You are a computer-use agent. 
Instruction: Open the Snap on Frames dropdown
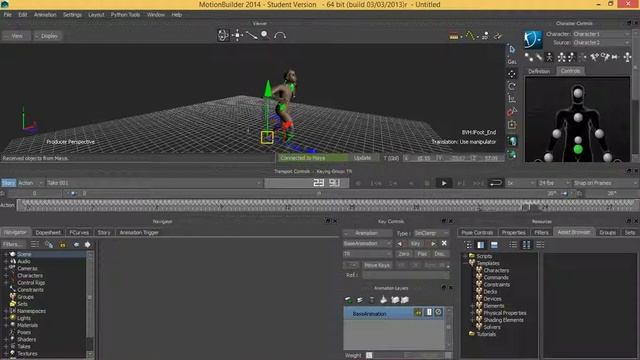(605, 183)
